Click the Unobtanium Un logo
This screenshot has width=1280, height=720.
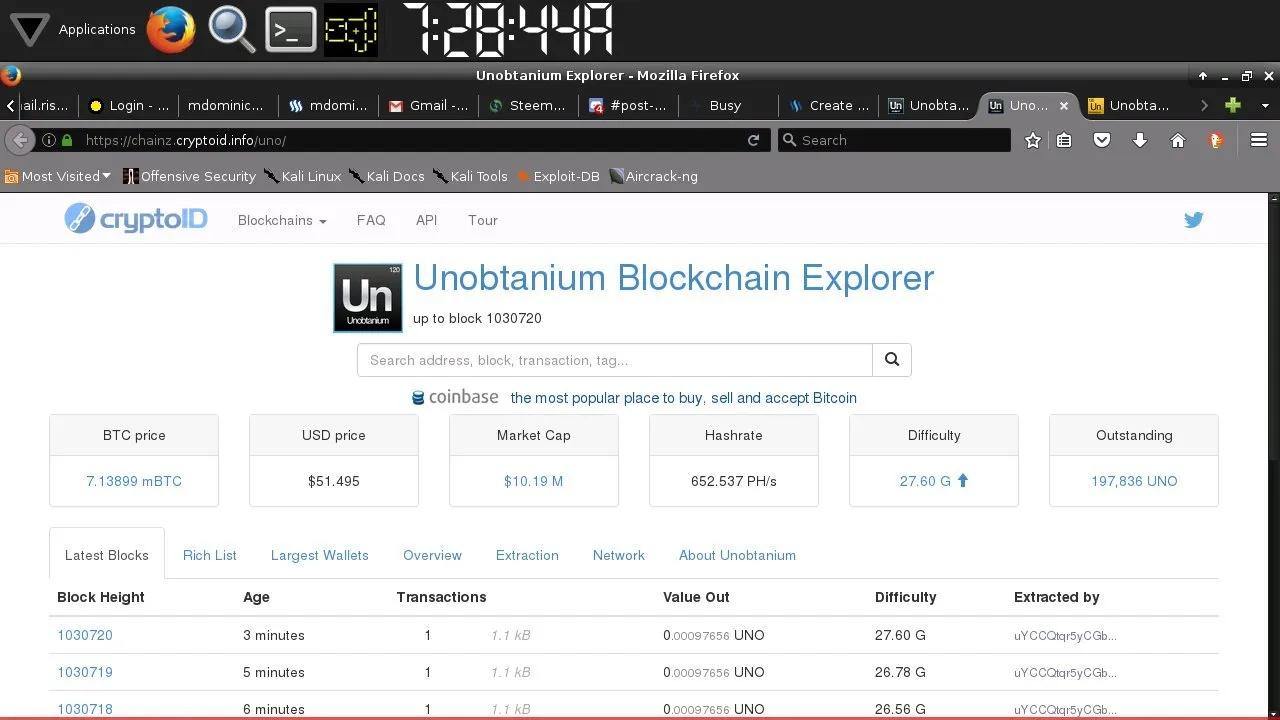click(x=368, y=297)
